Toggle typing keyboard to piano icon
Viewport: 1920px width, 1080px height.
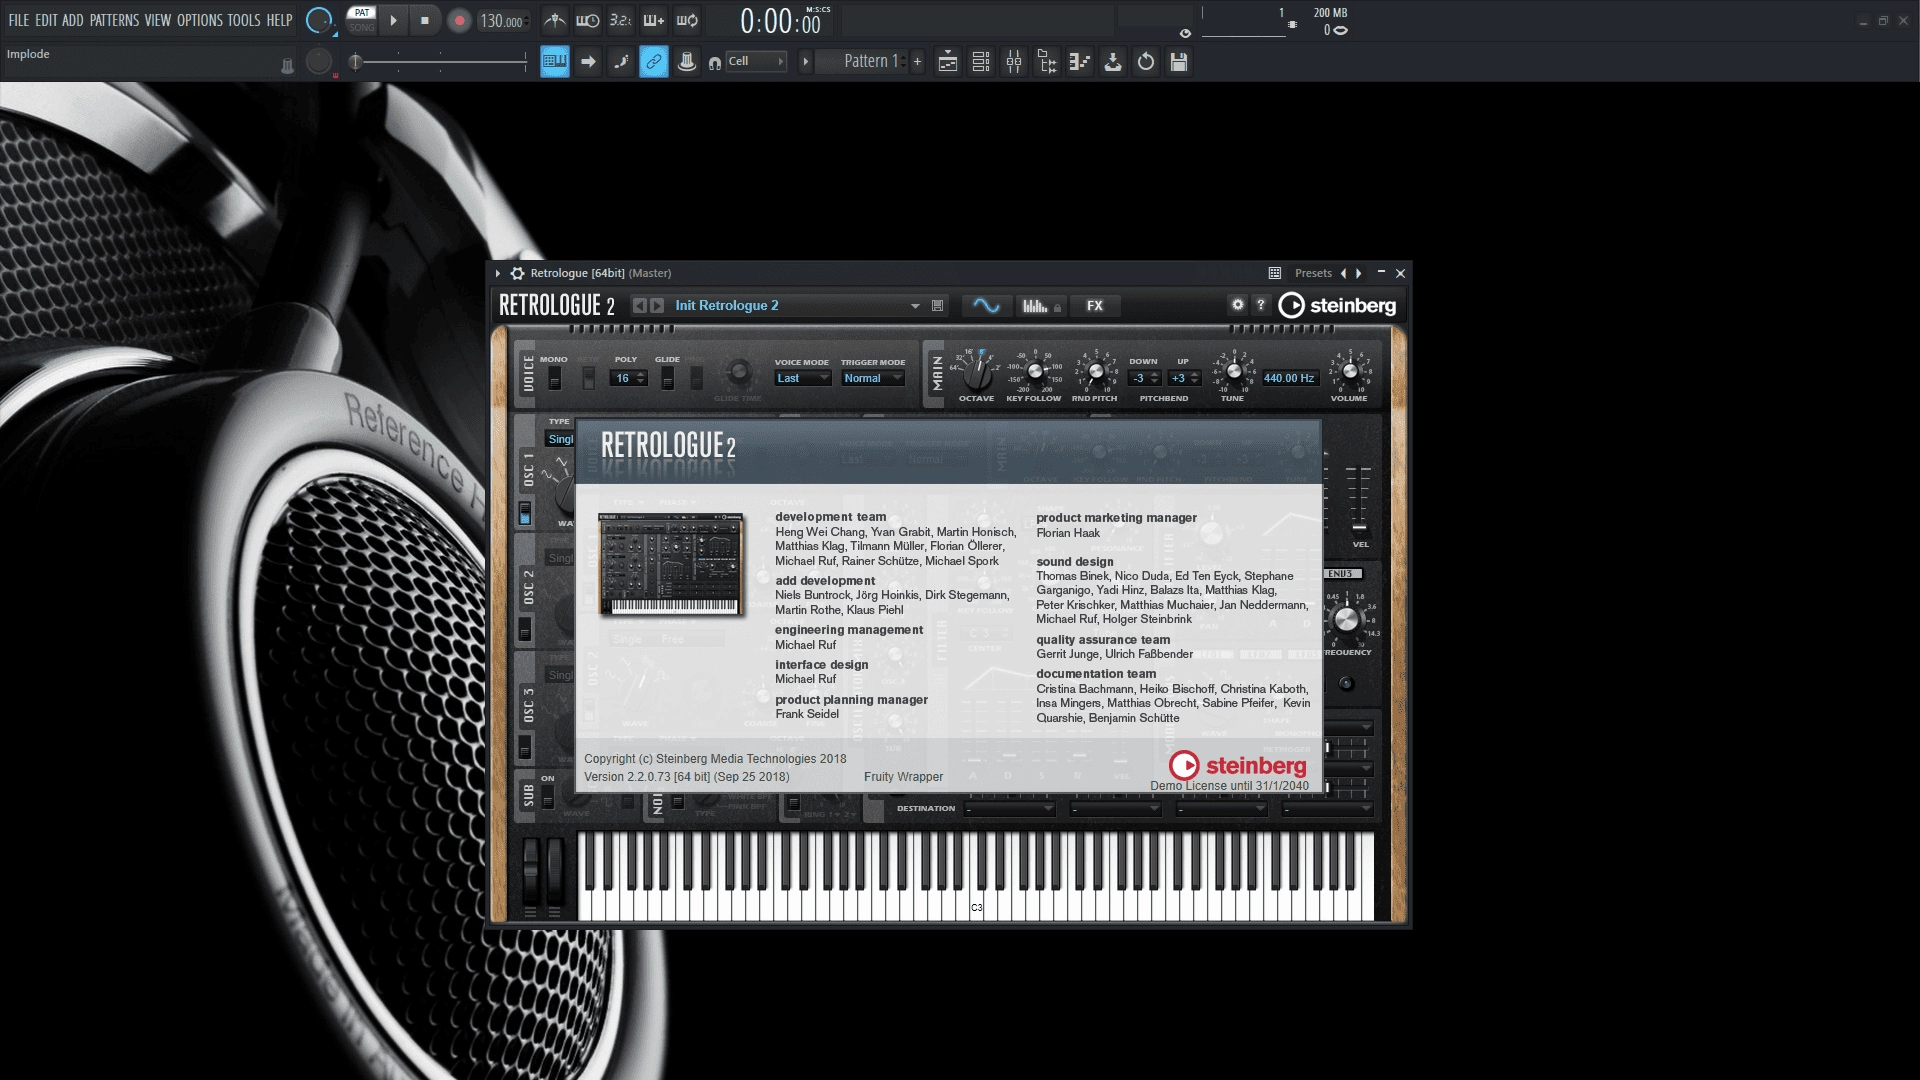tap(555, 62)
